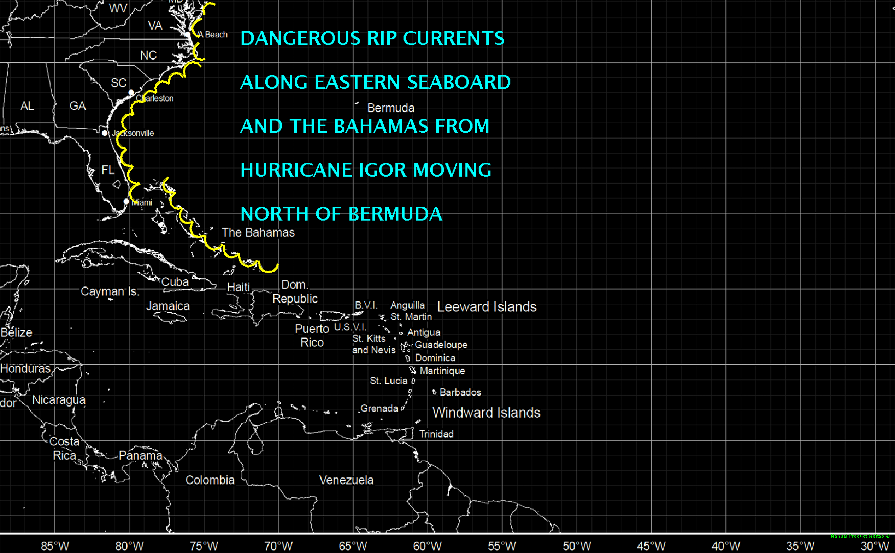Viewport: 895px width, 553px height.
Task: Select the Grenada label
Action: 380,409
